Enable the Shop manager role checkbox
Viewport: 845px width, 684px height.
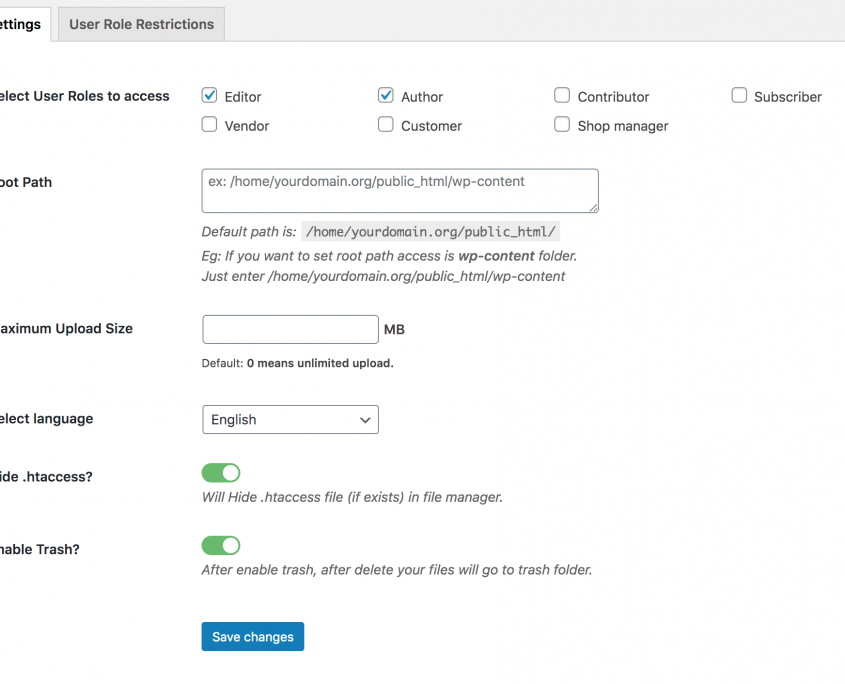(562, 125)
